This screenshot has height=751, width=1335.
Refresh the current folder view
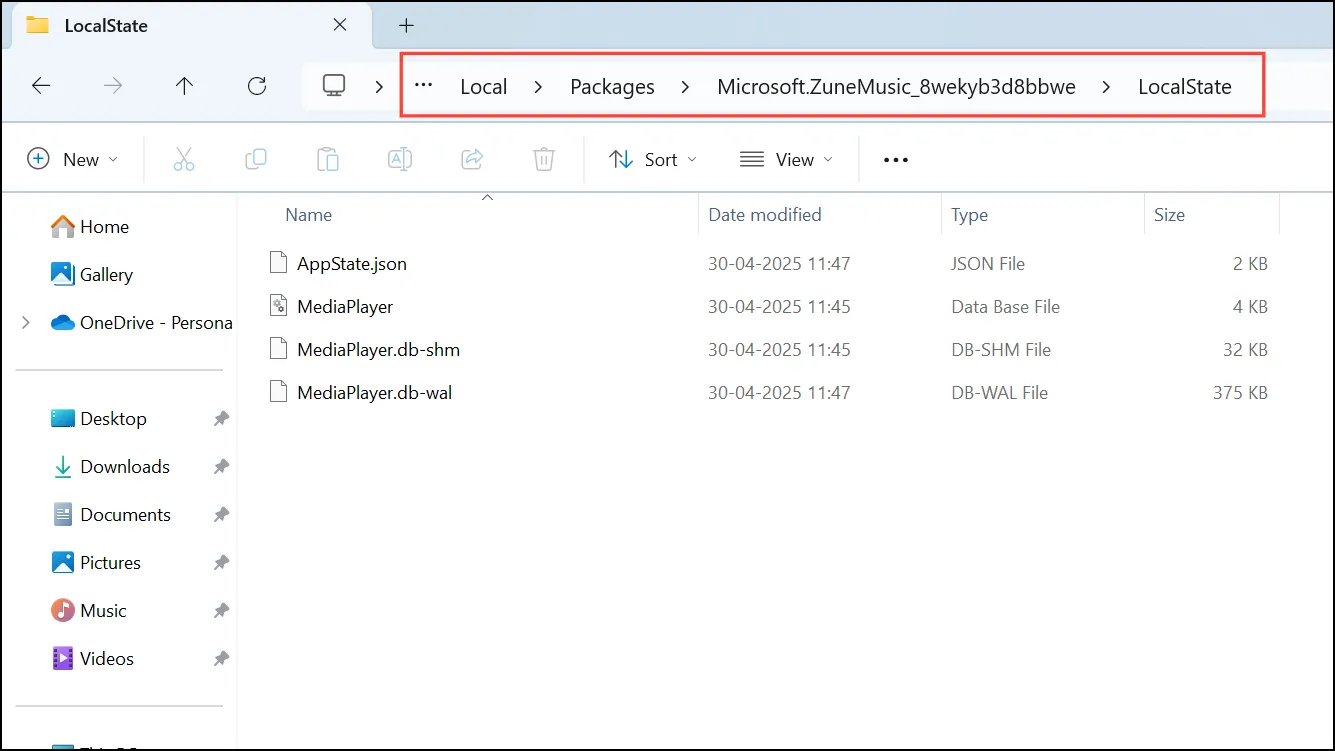coord(257,86)
